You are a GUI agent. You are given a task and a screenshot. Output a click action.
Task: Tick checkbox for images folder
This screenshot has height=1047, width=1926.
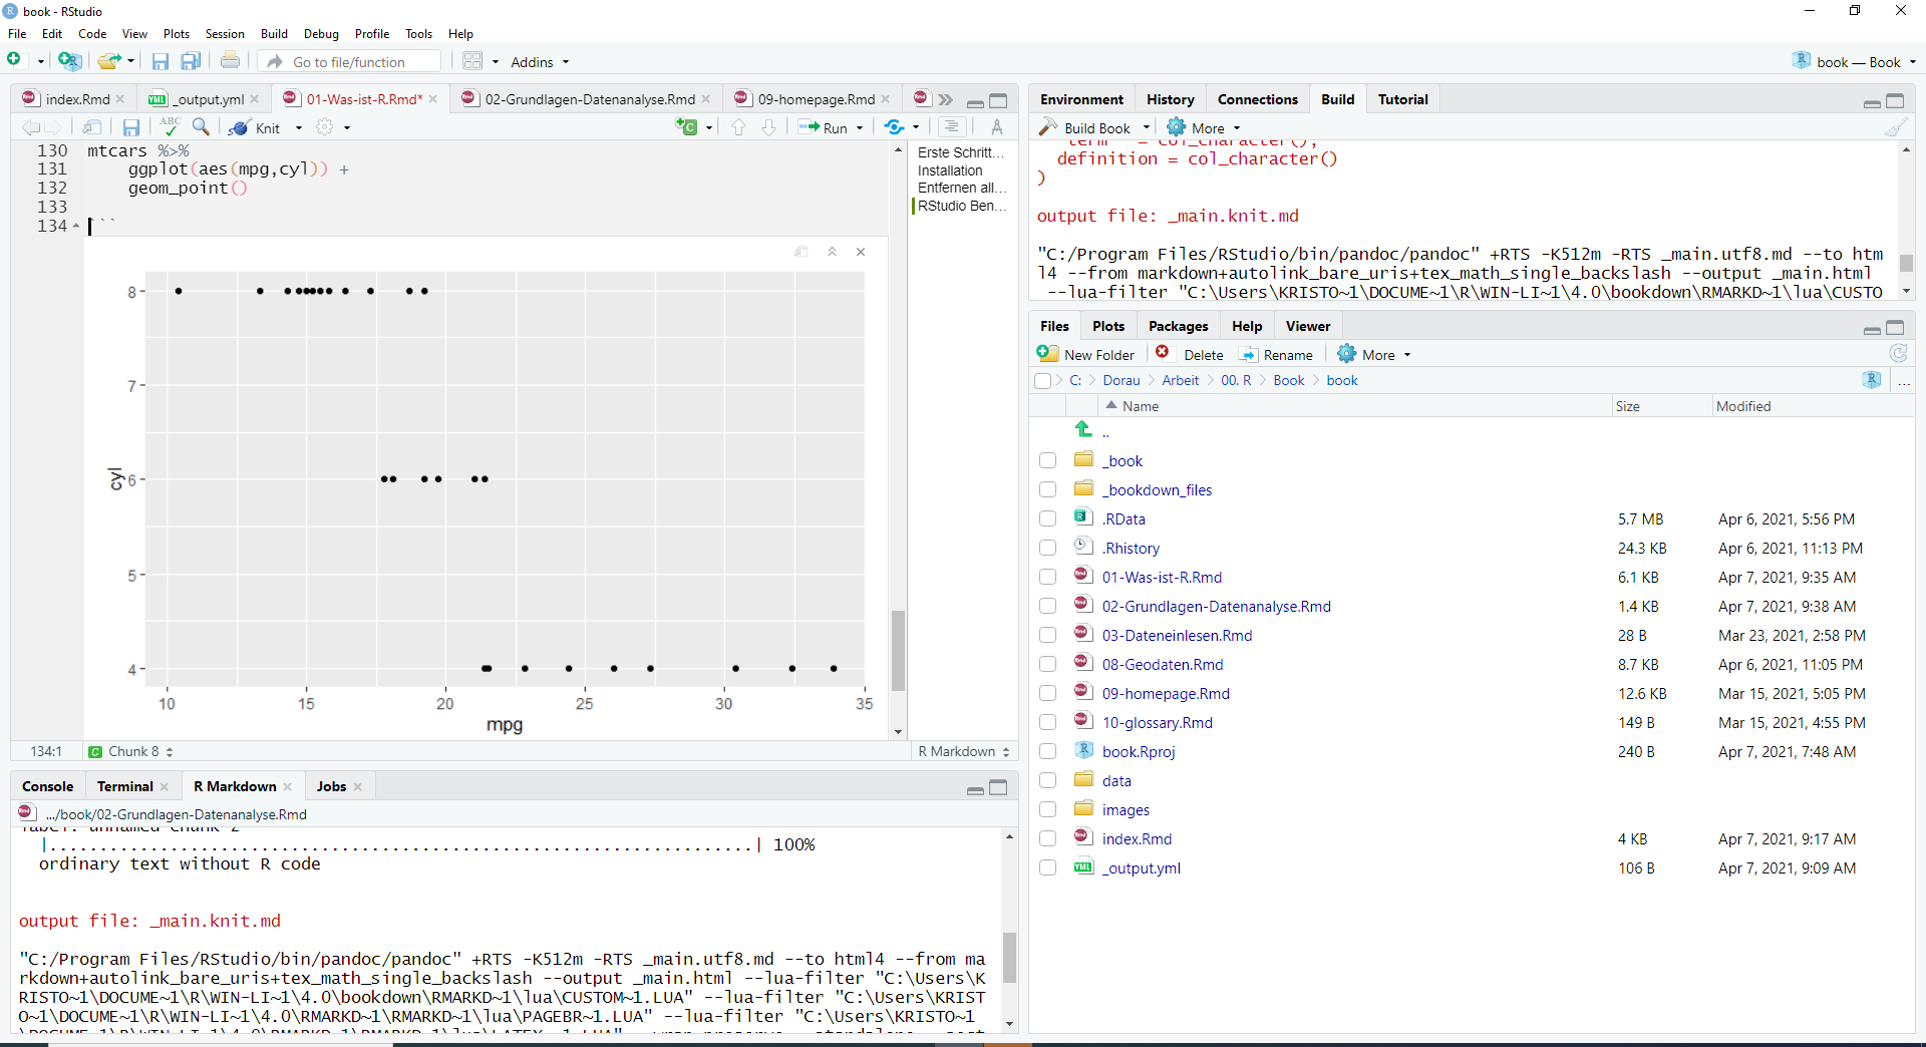pyautogui.click(x=1047, y=809)
